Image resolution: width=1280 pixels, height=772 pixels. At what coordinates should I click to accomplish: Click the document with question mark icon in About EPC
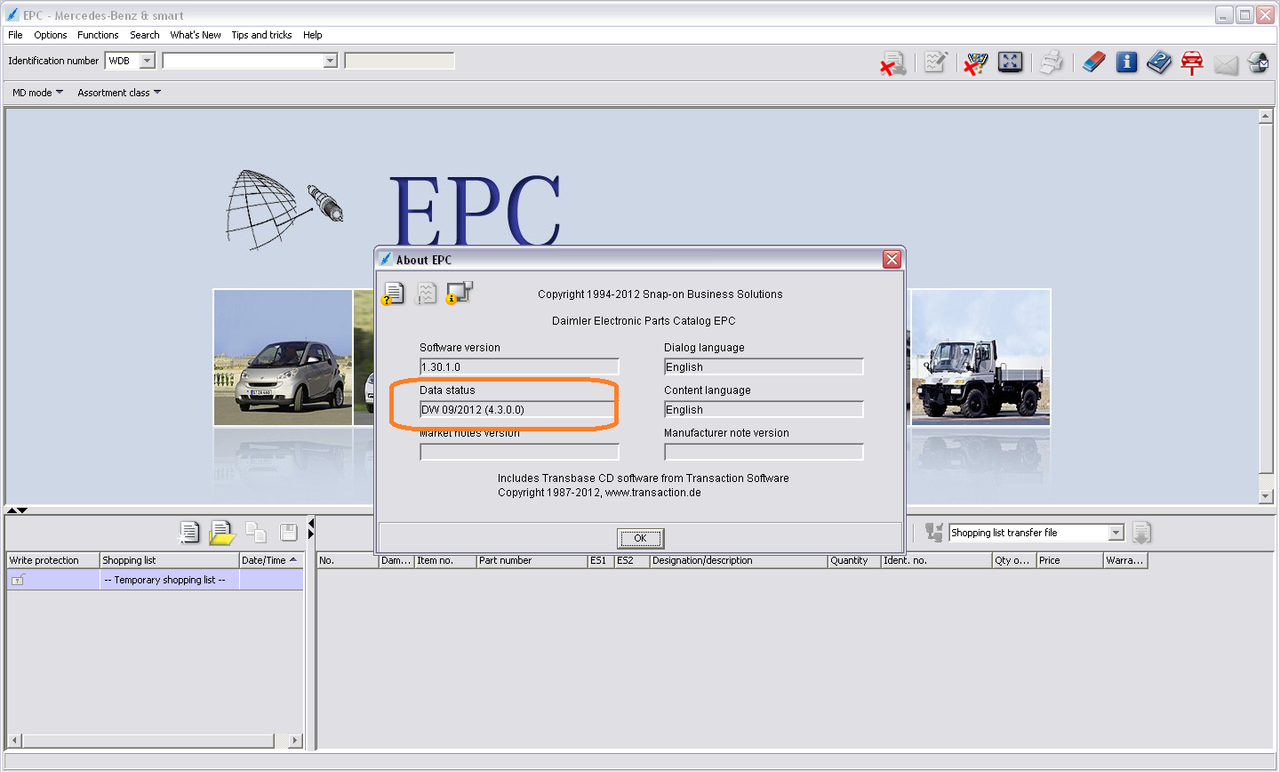(x=393, y=293)
